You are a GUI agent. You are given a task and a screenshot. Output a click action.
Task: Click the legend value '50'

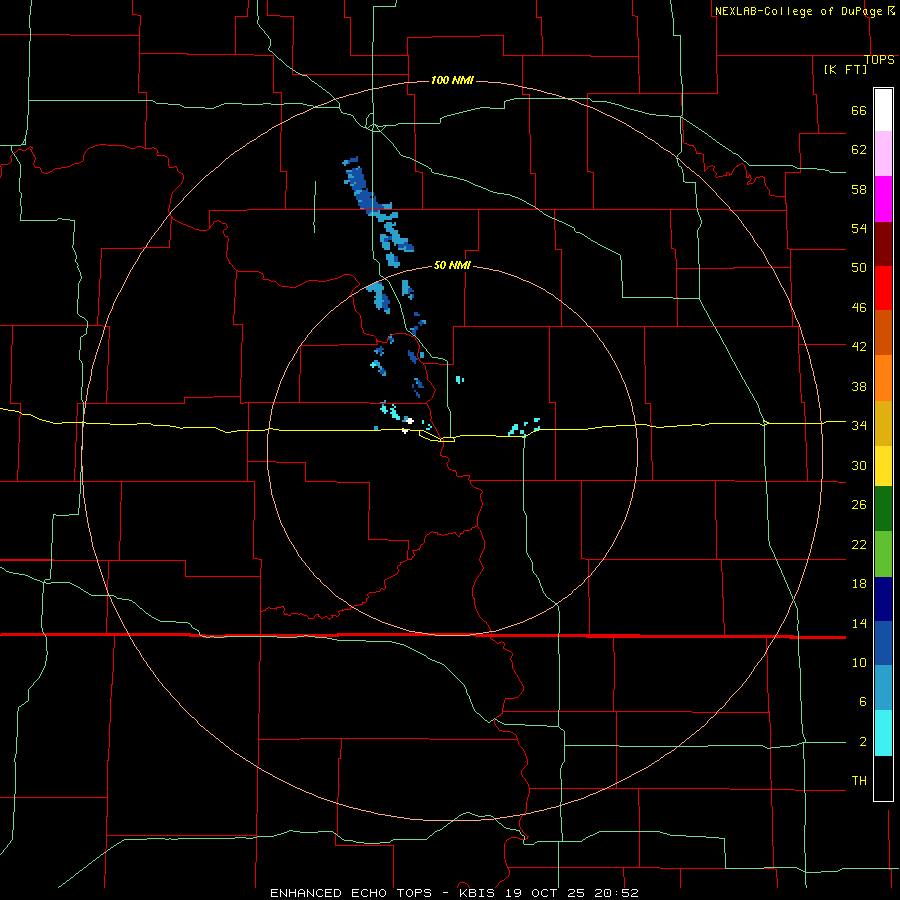pos(859,268)
